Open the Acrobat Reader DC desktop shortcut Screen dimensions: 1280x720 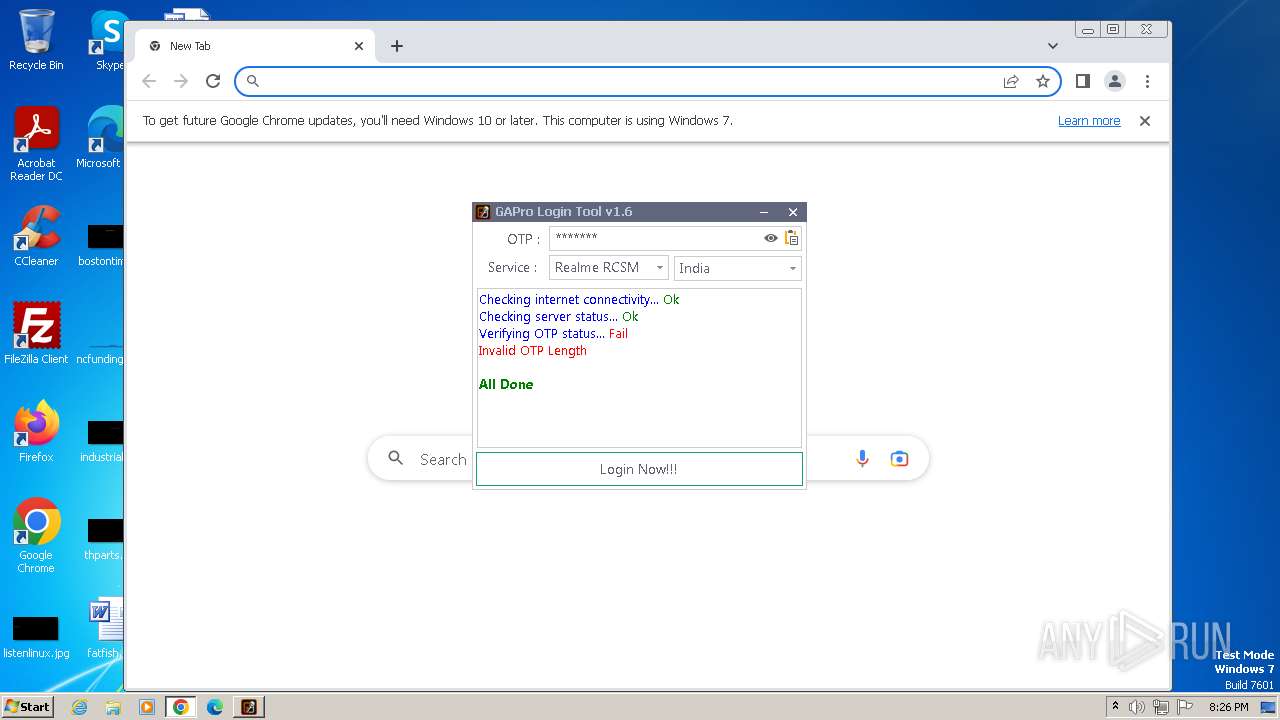[x=36, y=144]
